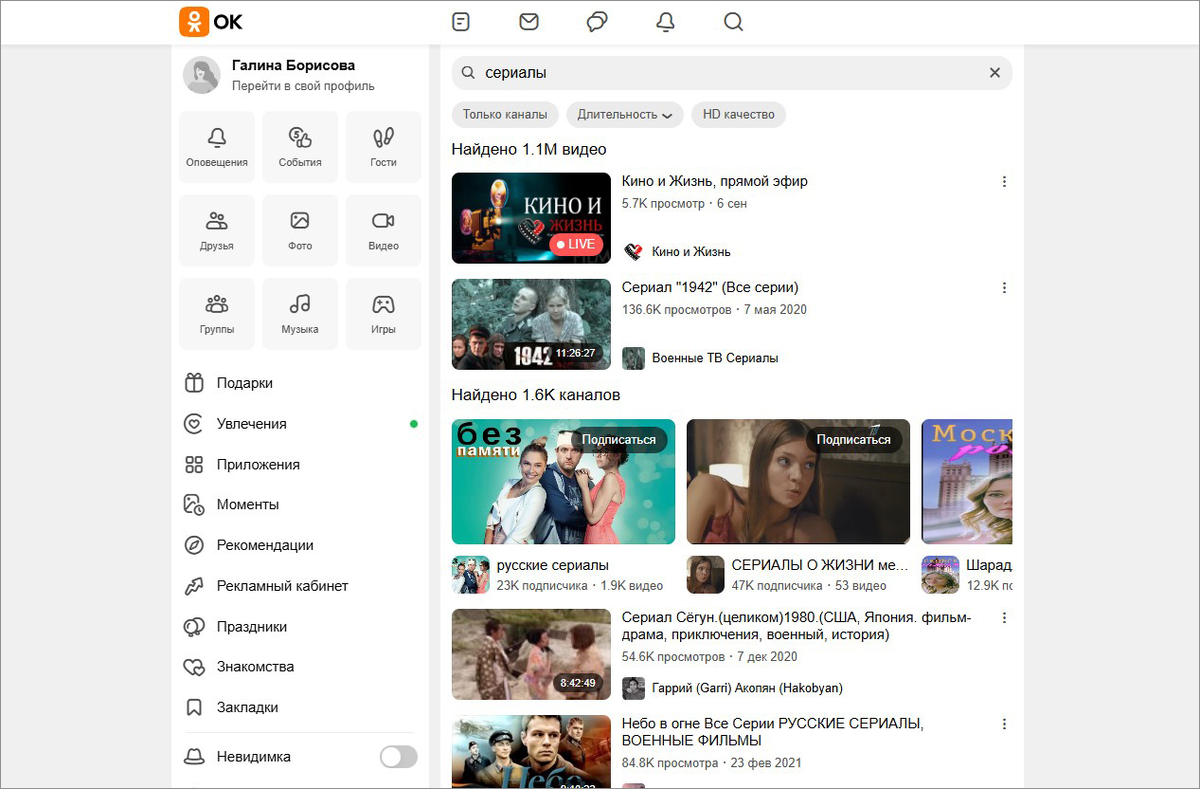
Task: Open Сериал "1942" (Все серии) title
Action: click(710, 288)
